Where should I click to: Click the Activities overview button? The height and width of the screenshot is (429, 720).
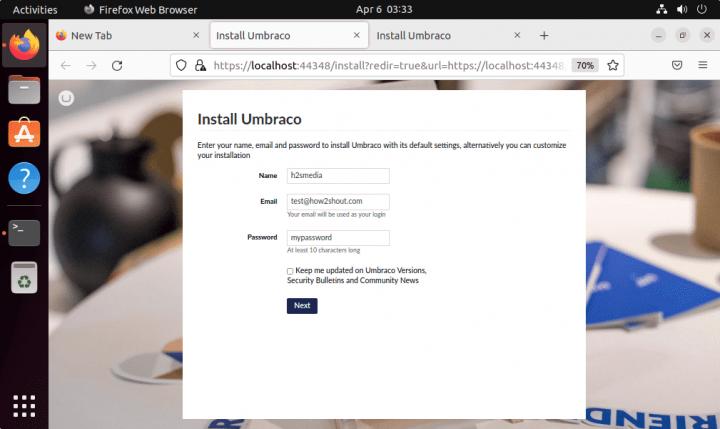tap(35, 10)
